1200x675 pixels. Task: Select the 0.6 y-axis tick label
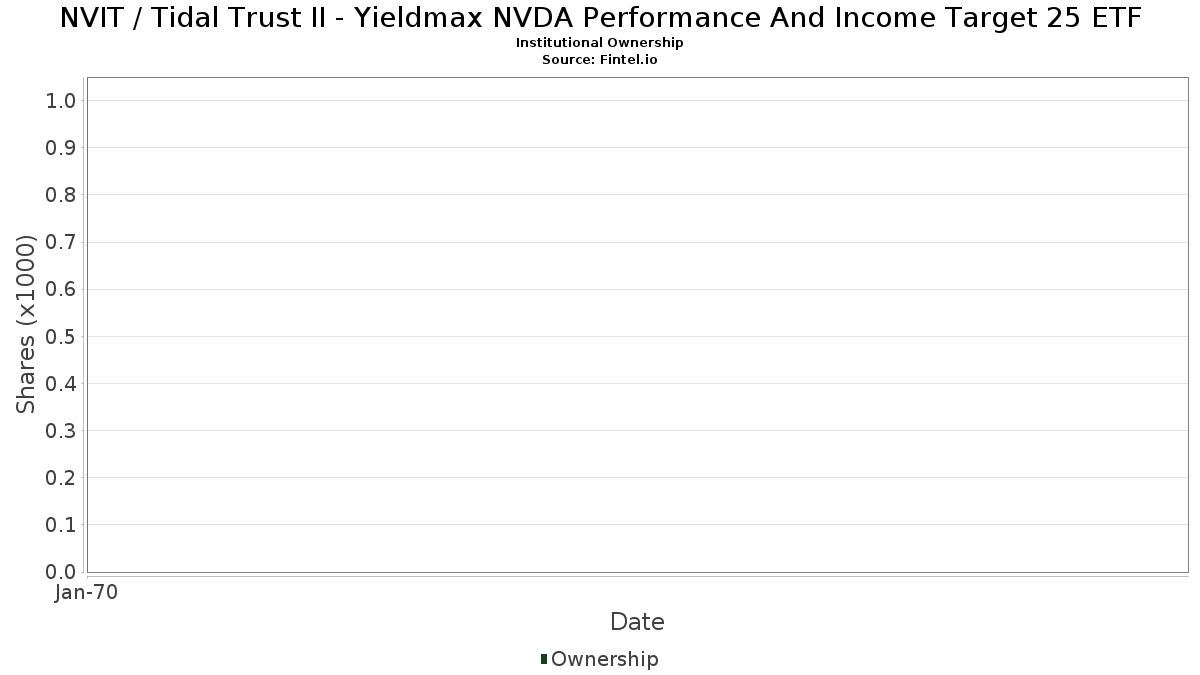coord(61,289)
